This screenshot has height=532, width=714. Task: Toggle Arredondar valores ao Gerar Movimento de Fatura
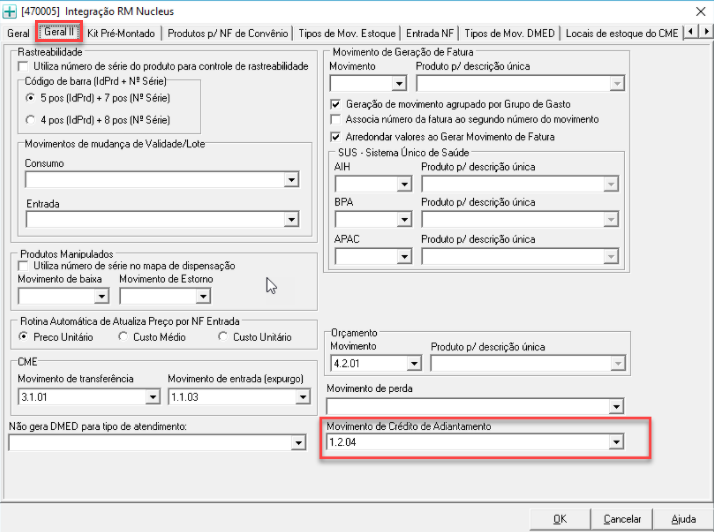point(336,137)
